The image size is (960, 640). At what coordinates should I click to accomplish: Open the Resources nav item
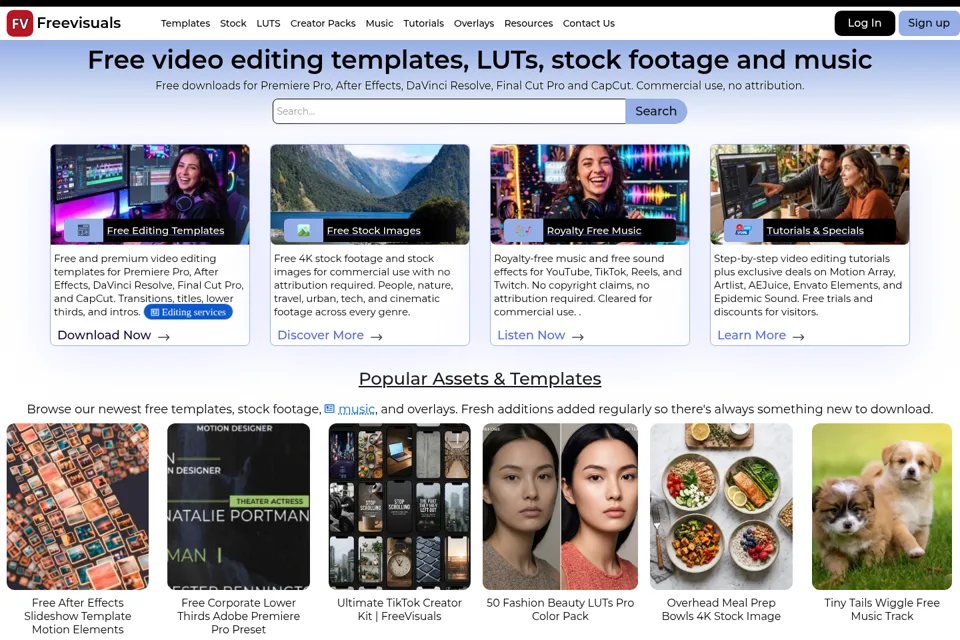pyautogui.click(x=528, y=23)
